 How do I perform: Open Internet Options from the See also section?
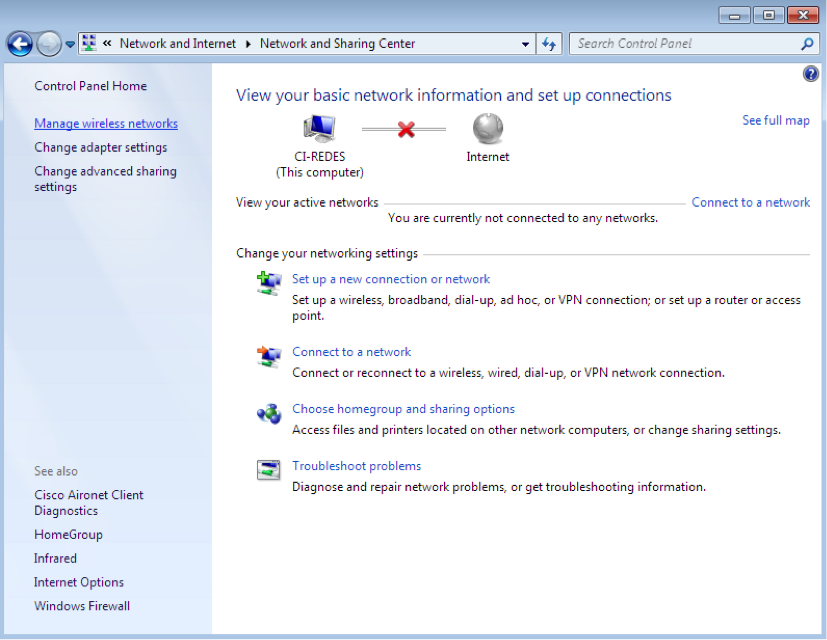click(79, 581)
